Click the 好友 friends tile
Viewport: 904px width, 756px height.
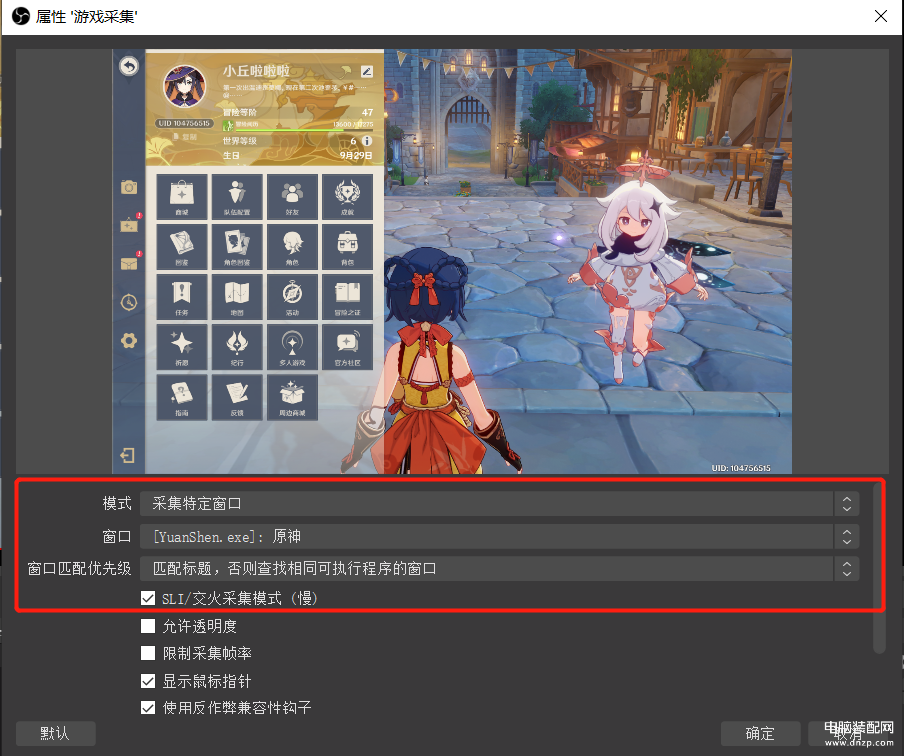pos(292,197)
